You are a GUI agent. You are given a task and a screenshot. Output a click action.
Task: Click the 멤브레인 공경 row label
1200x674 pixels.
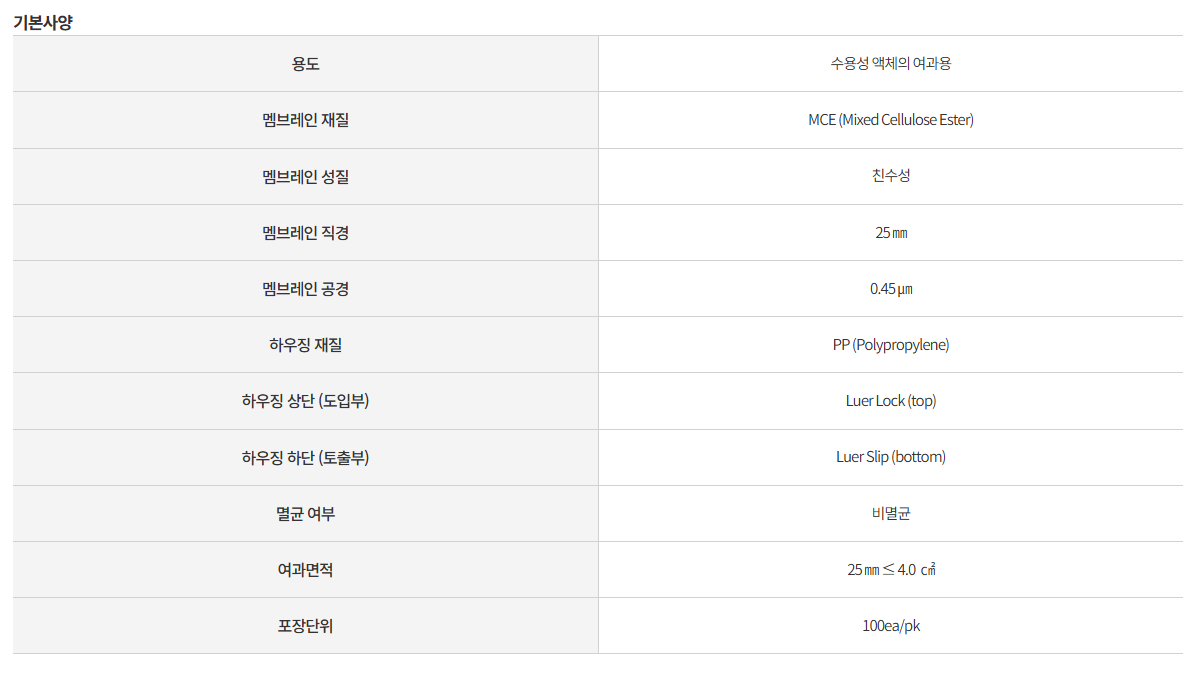click(x=306, y=289)
